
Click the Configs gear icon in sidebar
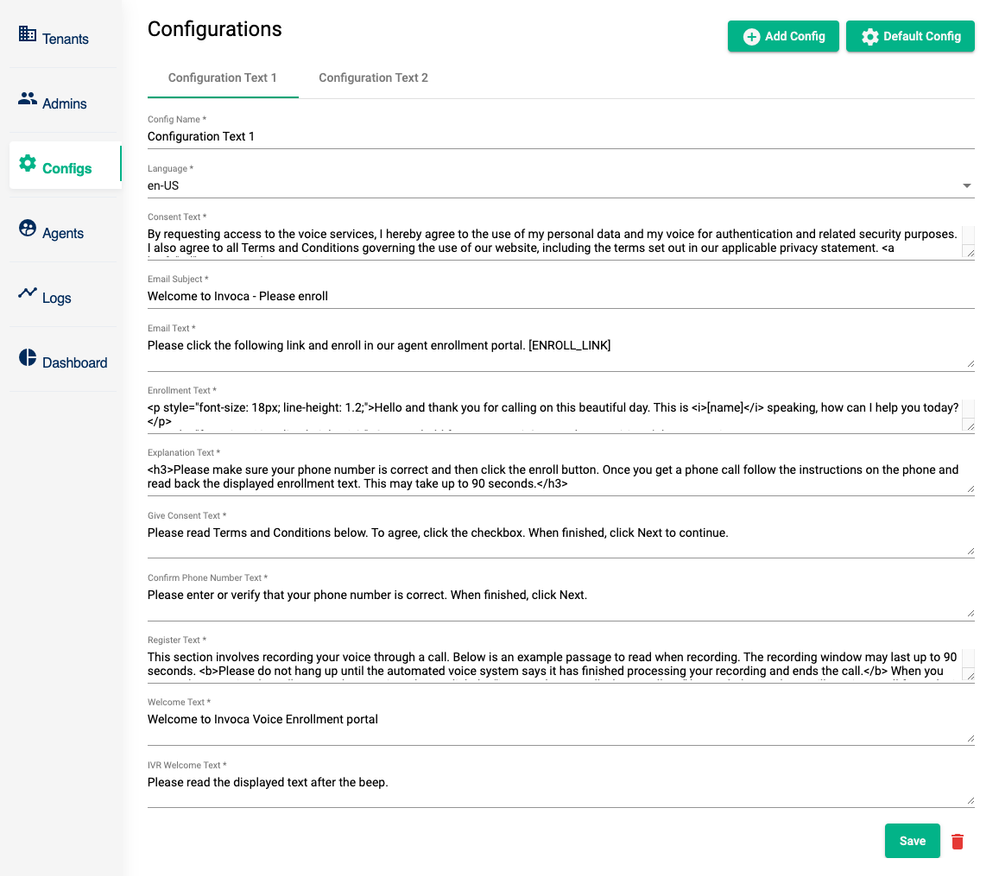[27, 163]
